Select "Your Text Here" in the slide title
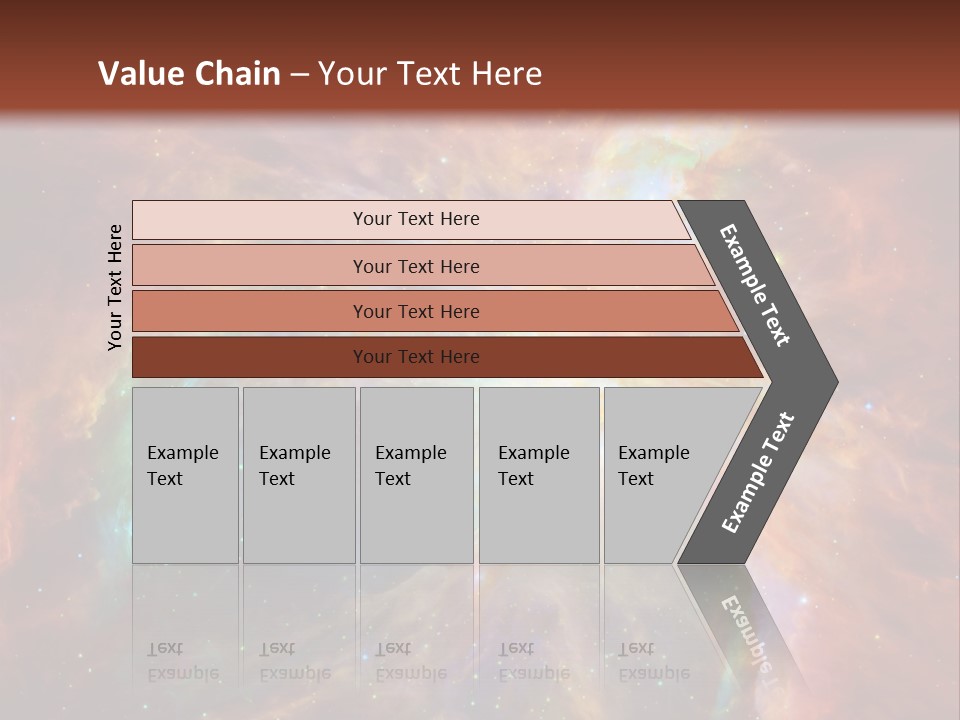The width and height of the screenshot is (960, 720). click(430, 74)
